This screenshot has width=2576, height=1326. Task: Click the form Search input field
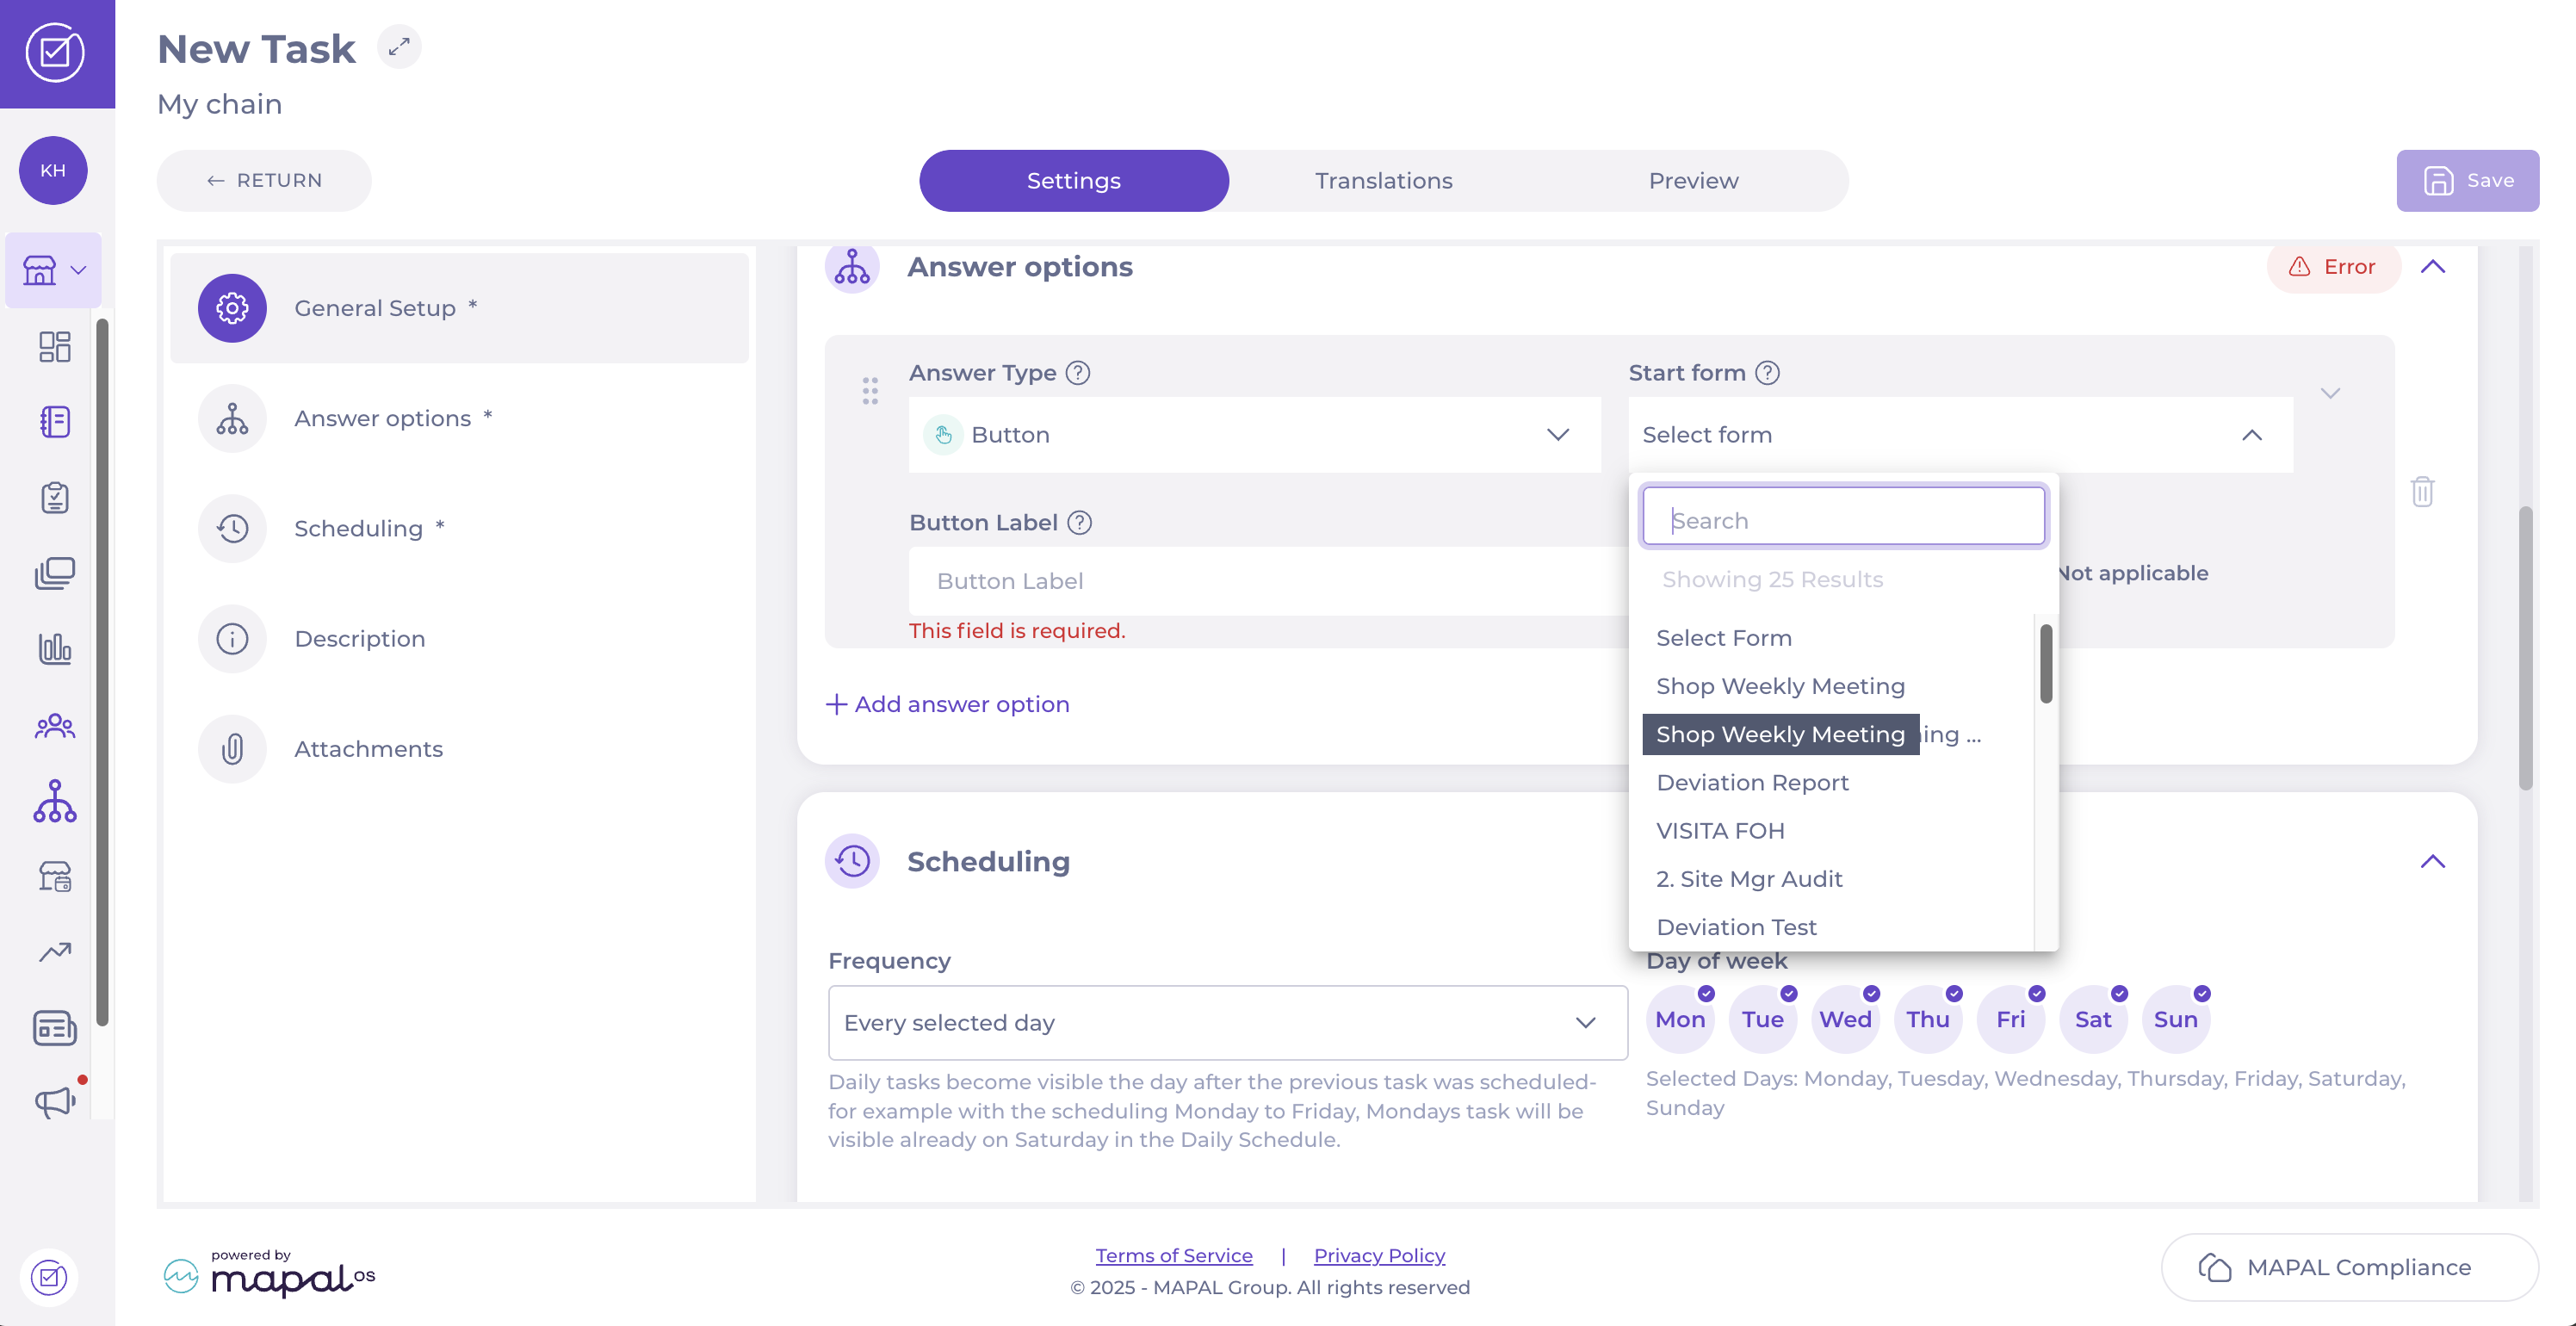(x=1843, y=516)
